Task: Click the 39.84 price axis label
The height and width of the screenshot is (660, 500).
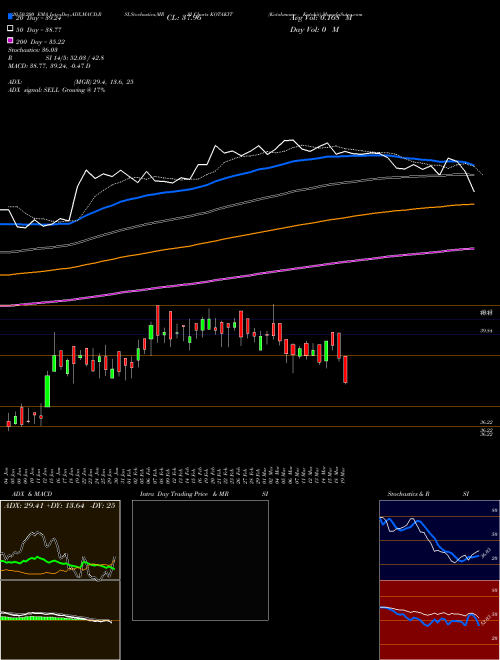Action: (487, 331)
